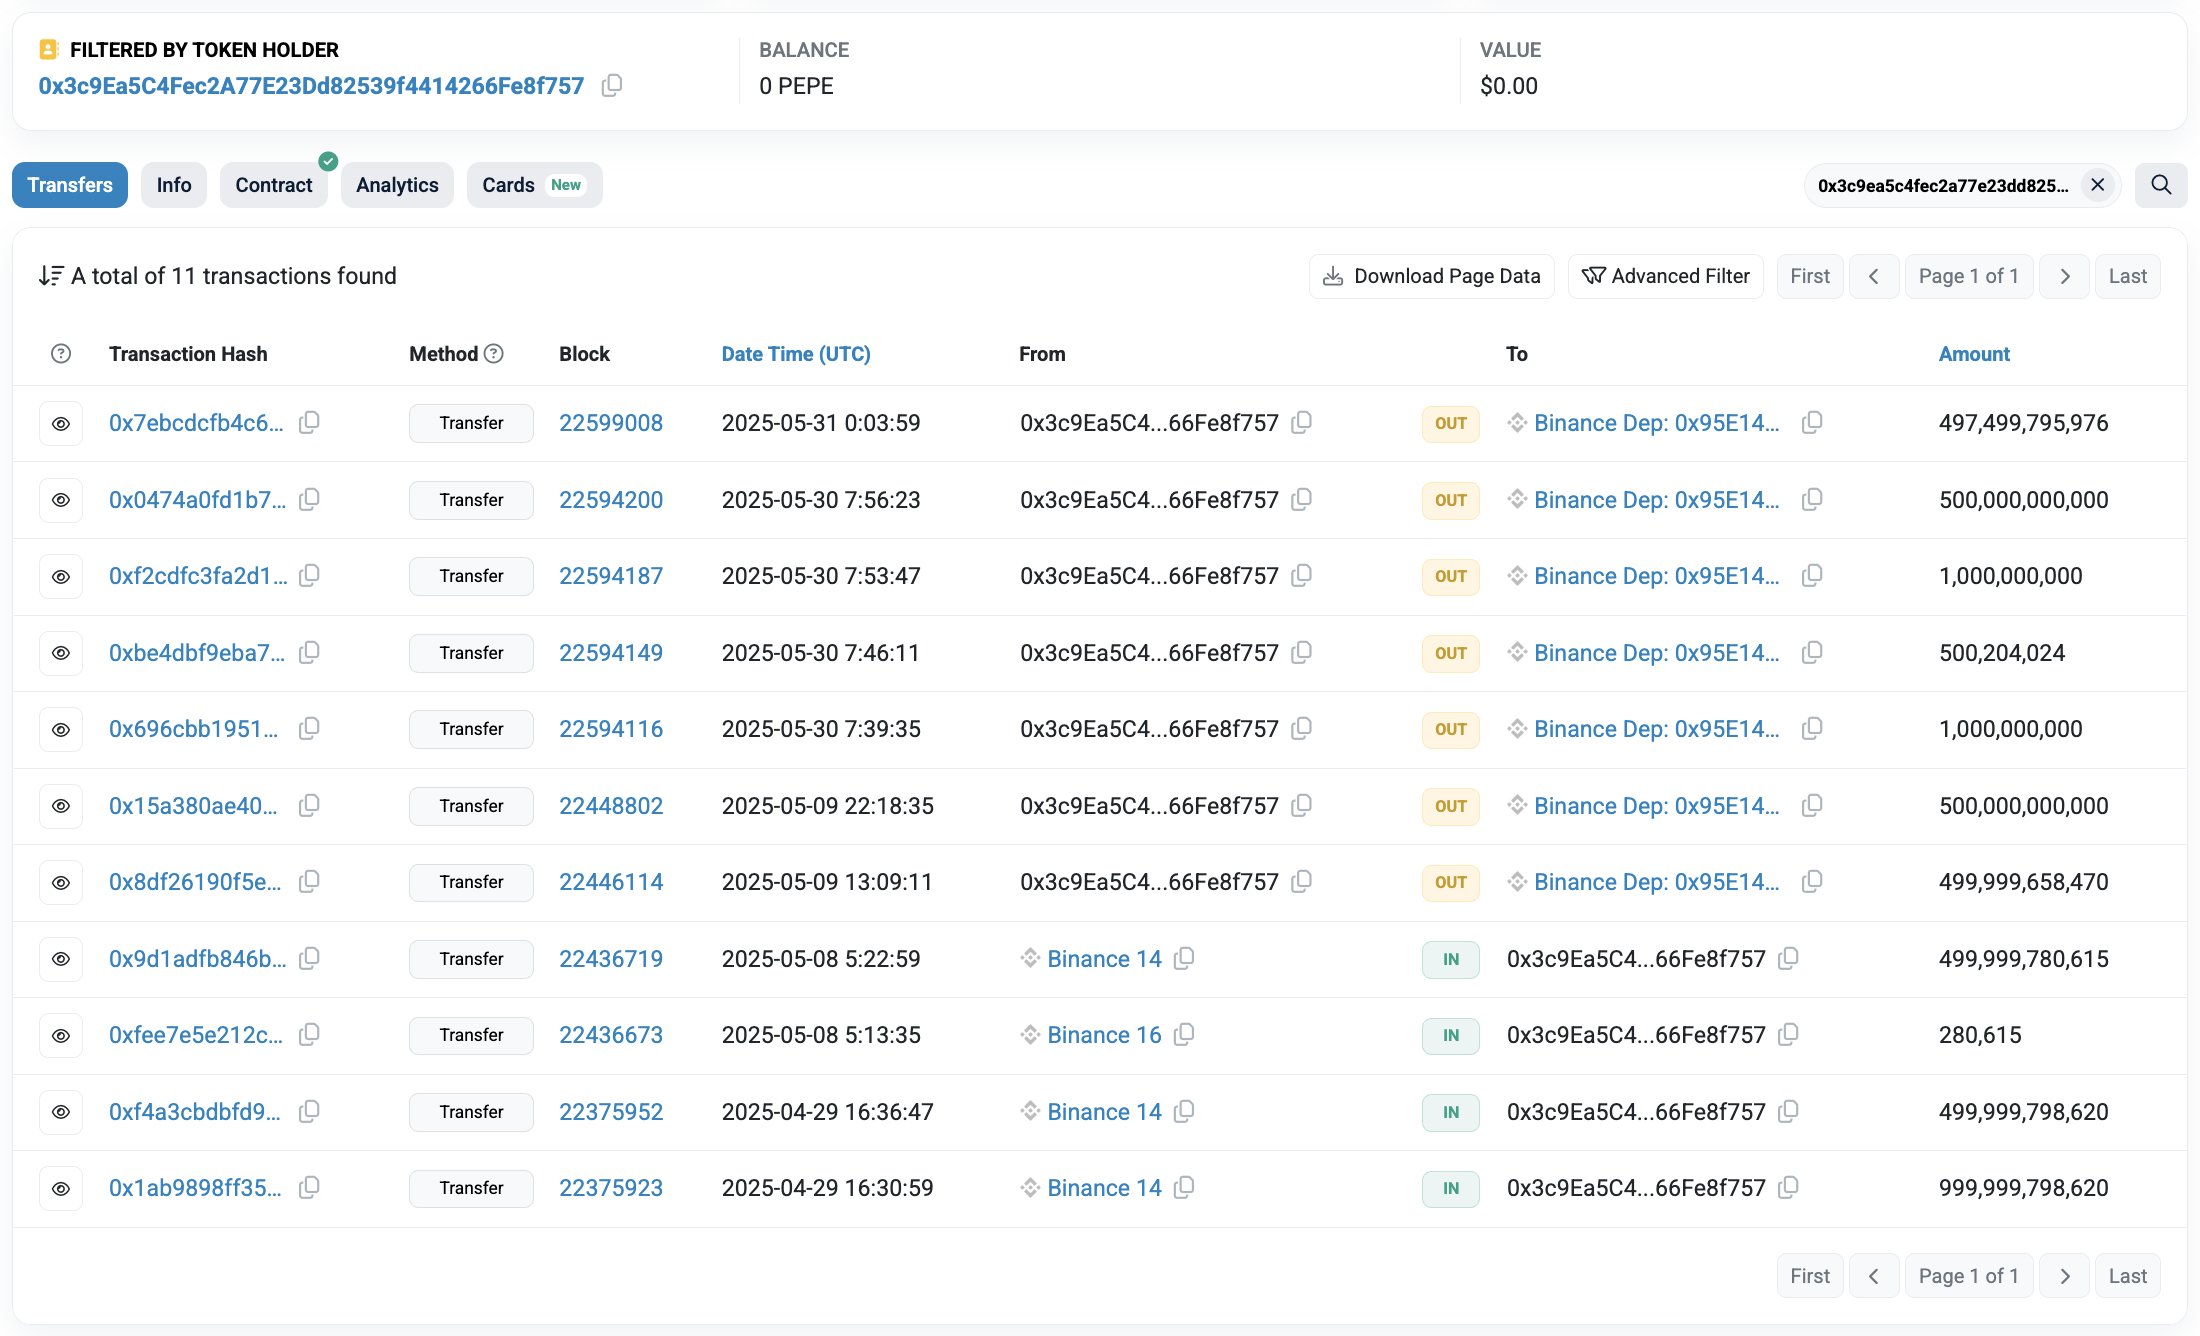Copy the Binance 16 address

(x=1184, y=1035)
